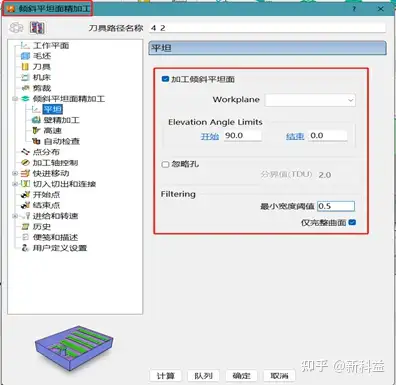Click the 切入切出和连接 icon
The image size is (396, 385).
click(x=25, y=184)
